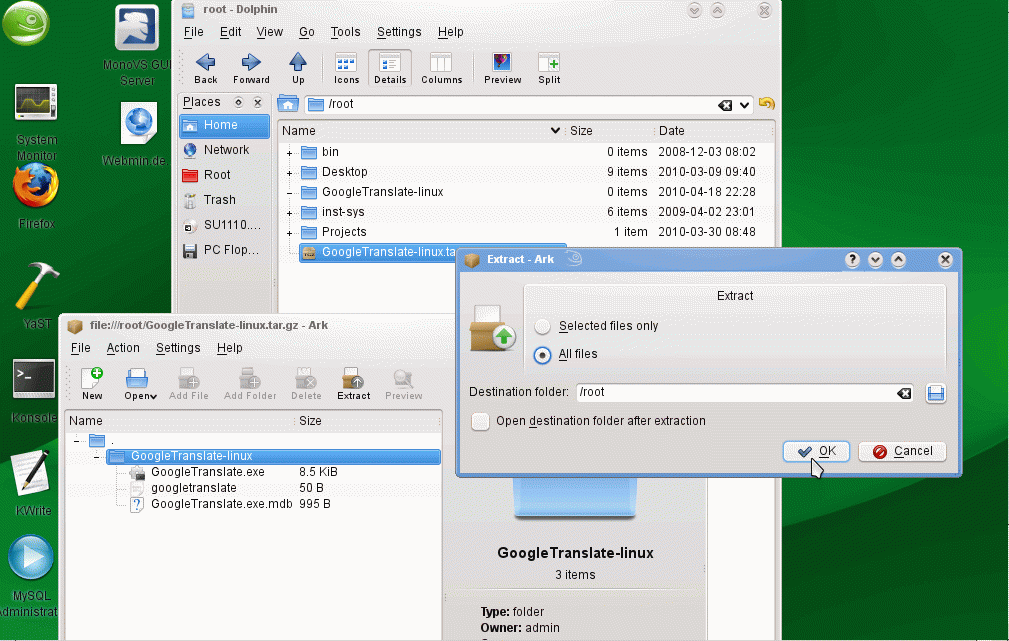The width and height of the screenshot is (1009, 641).
Task: Switch Dolphin to Icons view
Action: [346, 68]
